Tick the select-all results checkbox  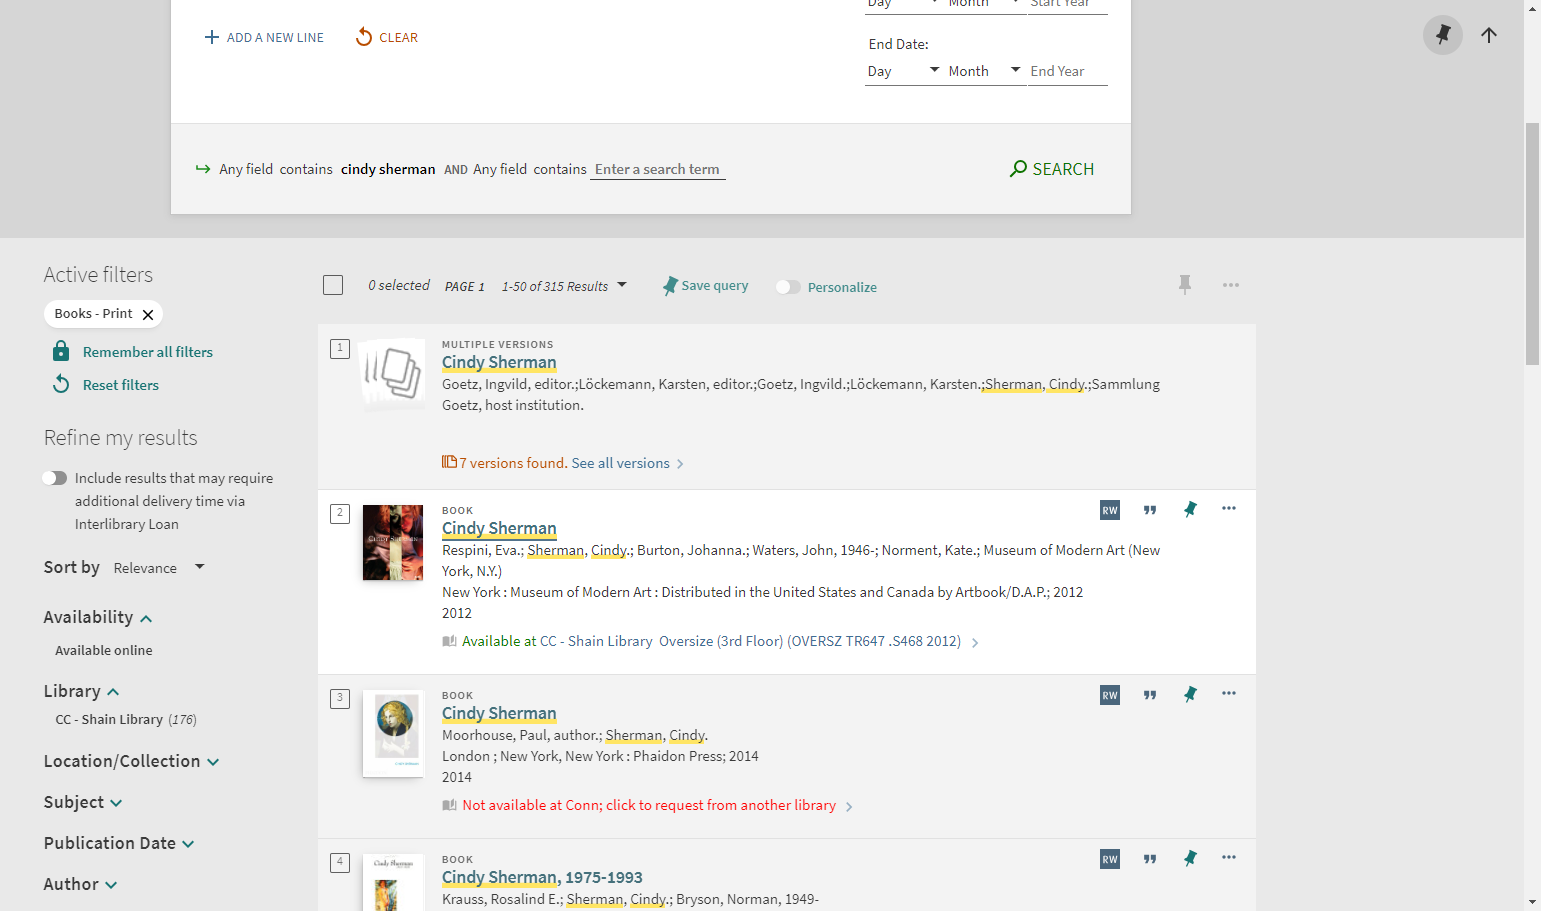(333, 285)
